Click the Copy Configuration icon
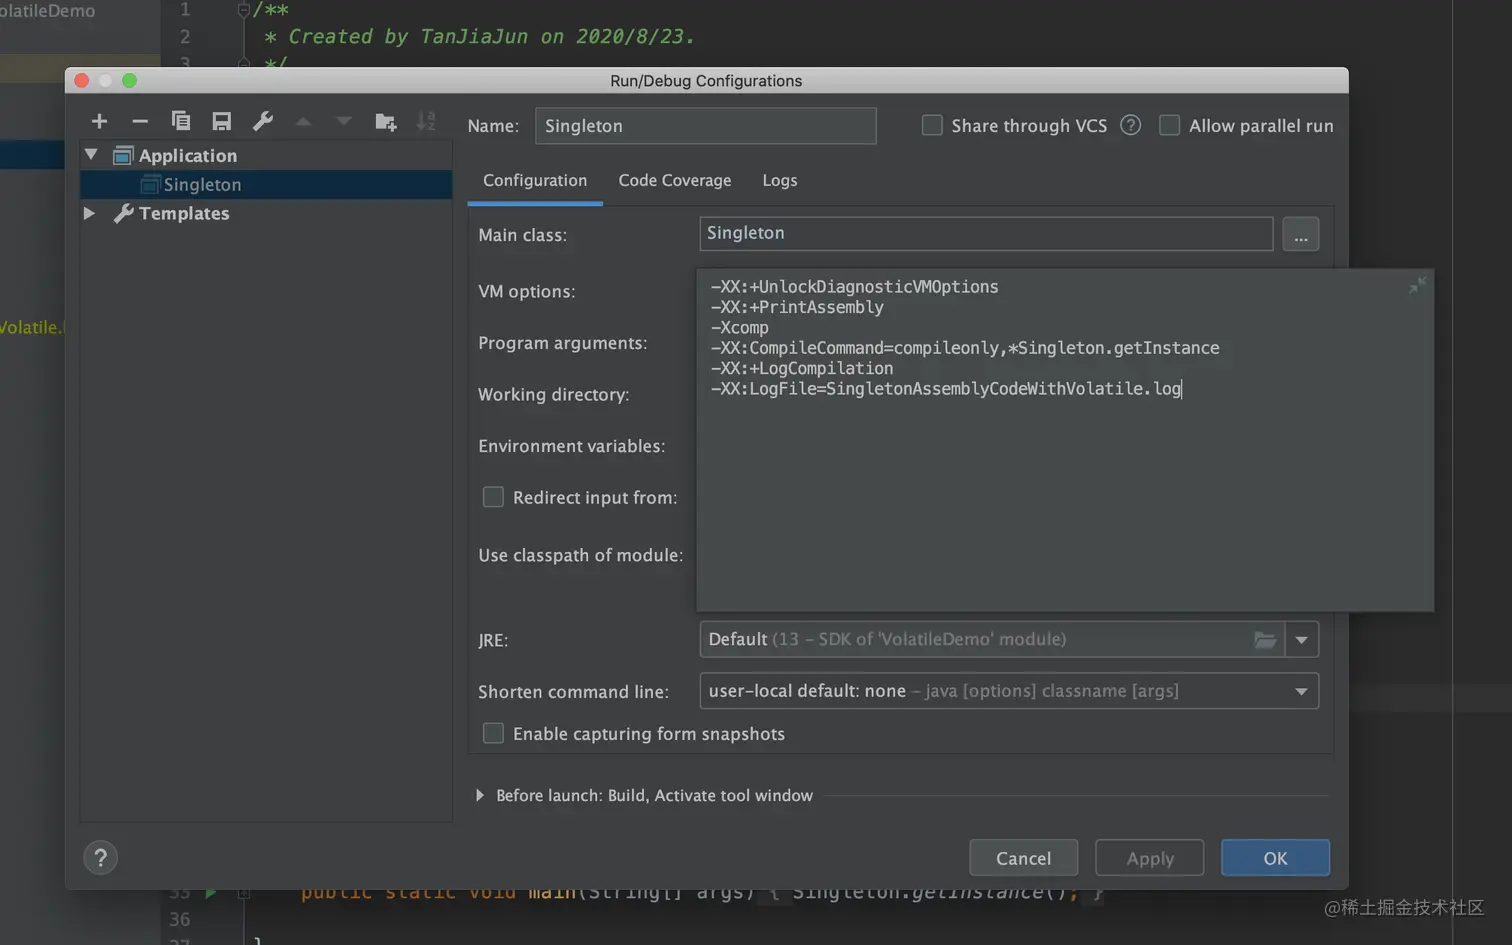 point(181,121)
